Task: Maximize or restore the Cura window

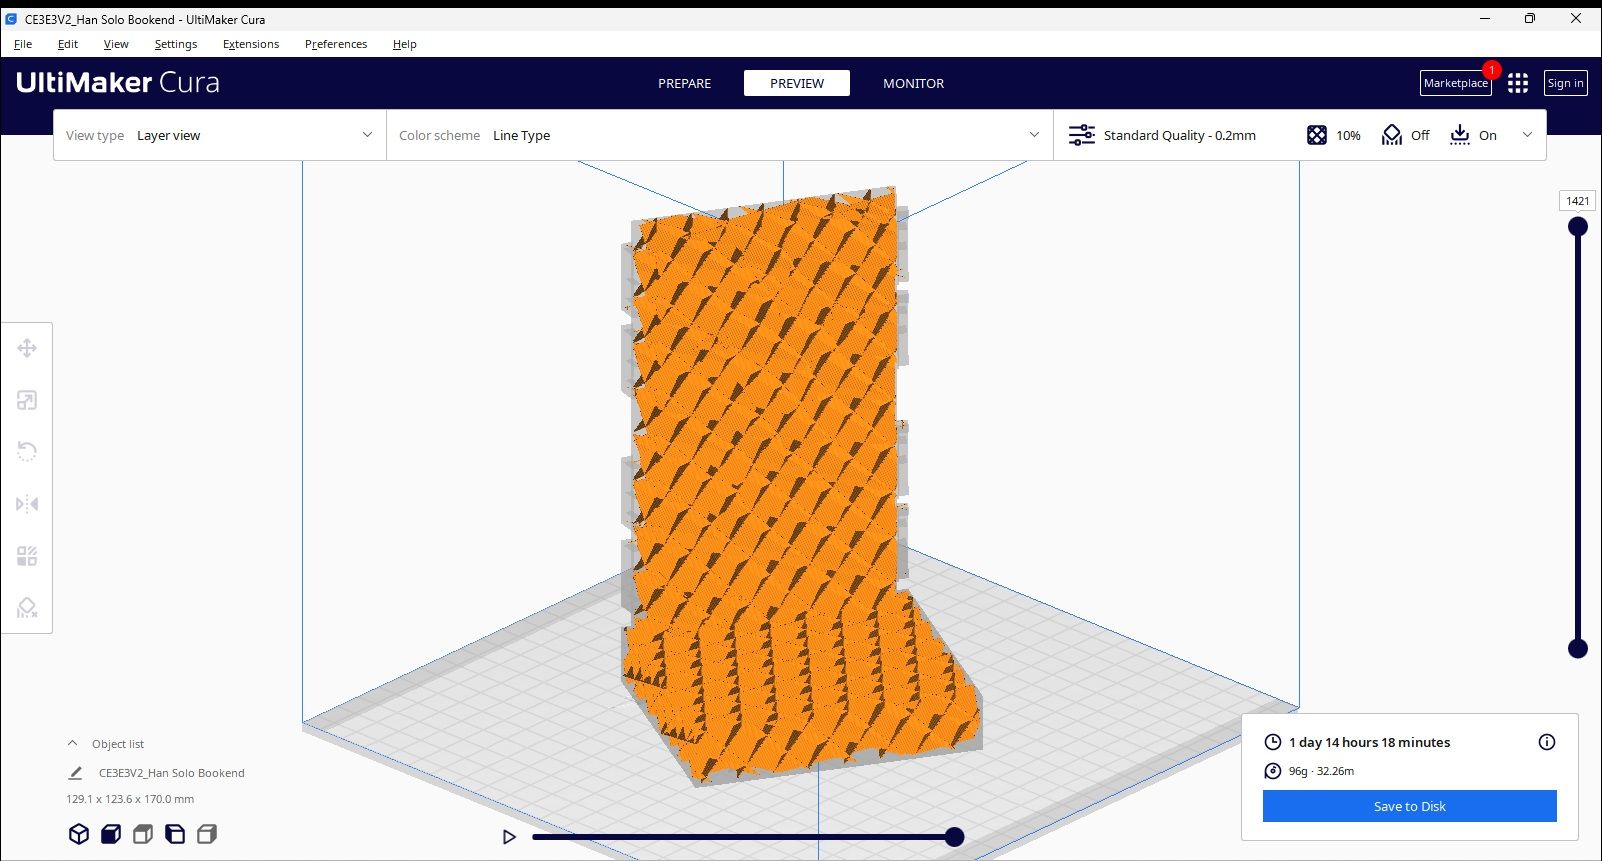Action: (1530, 19)
